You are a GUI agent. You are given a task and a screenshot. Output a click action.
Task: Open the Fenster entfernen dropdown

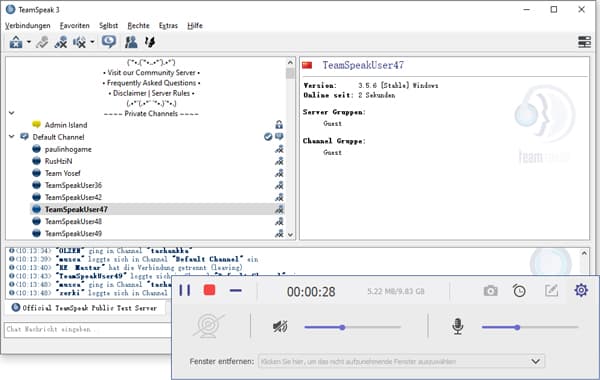pyautogui.click(x=401, y=361)
